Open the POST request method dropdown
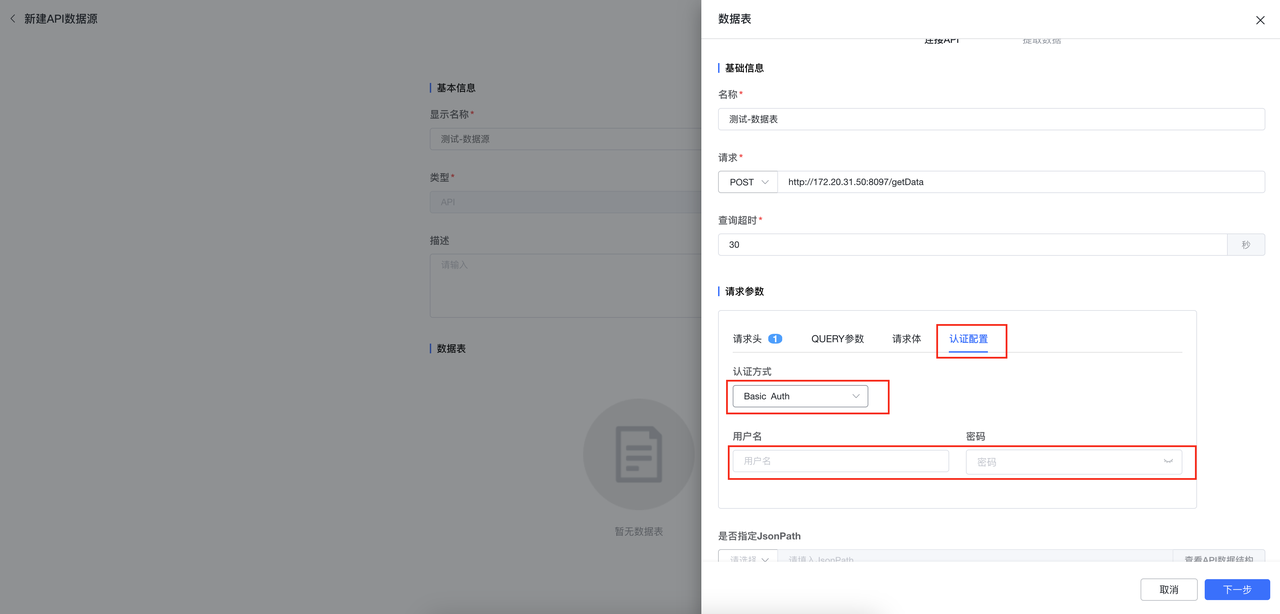This screenshot has width=1280, height=614. tap(747, 182)
